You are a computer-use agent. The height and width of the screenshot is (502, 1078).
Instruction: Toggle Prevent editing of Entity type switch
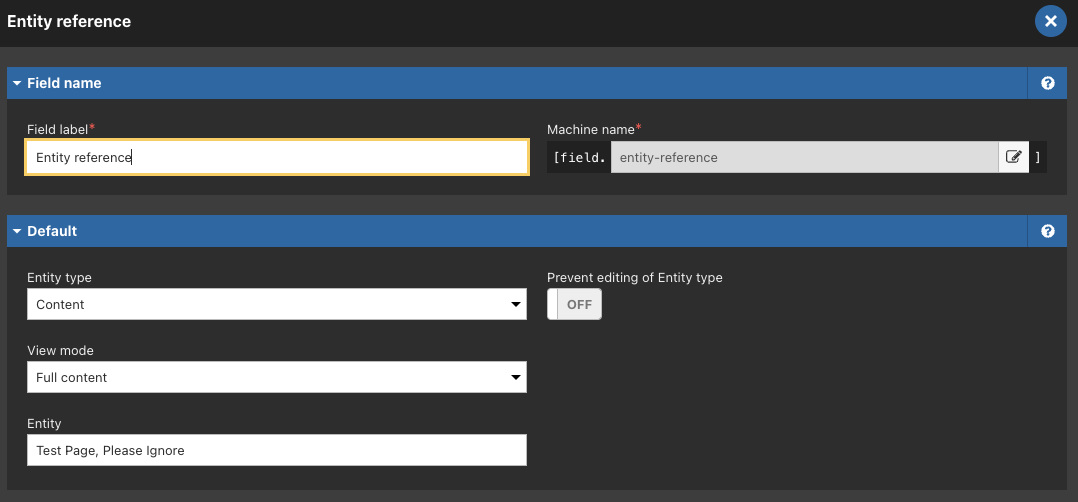pos(574,304)
